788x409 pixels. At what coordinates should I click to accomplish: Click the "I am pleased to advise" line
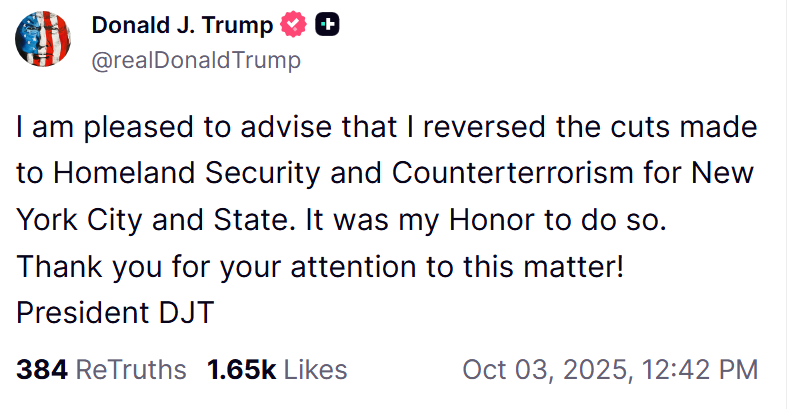386,128
